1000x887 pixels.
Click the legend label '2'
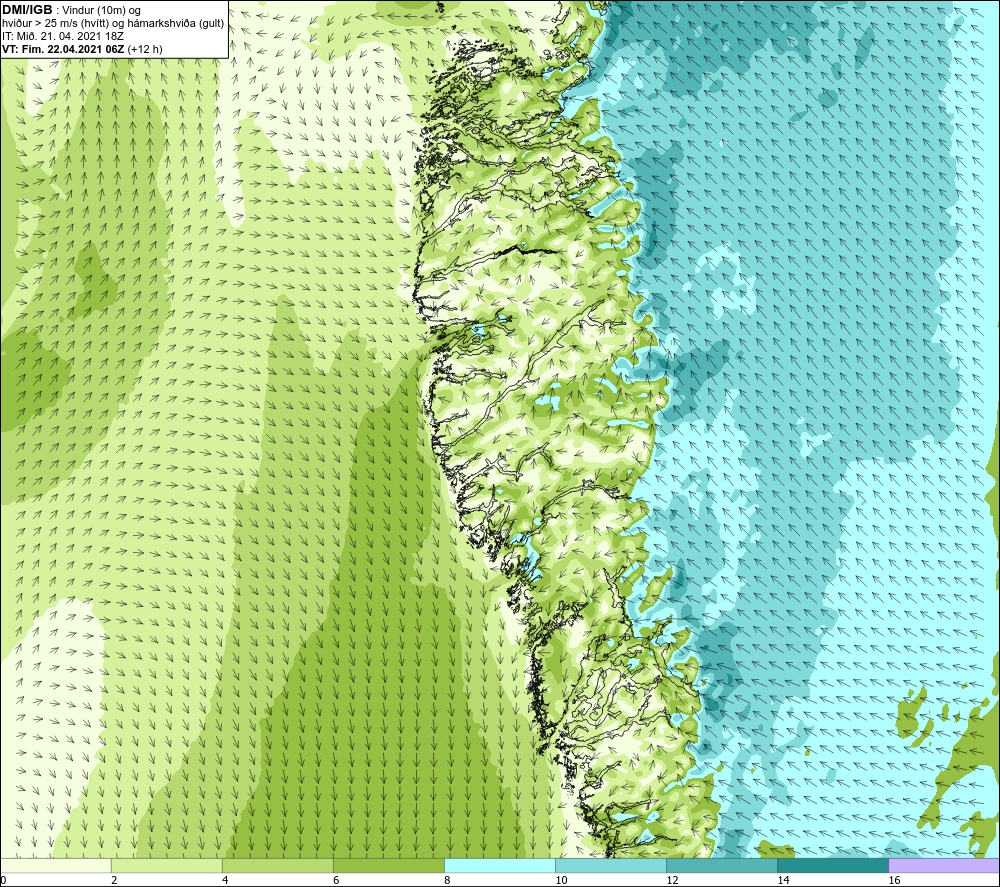pyautogui.click(x=114, y=881)
